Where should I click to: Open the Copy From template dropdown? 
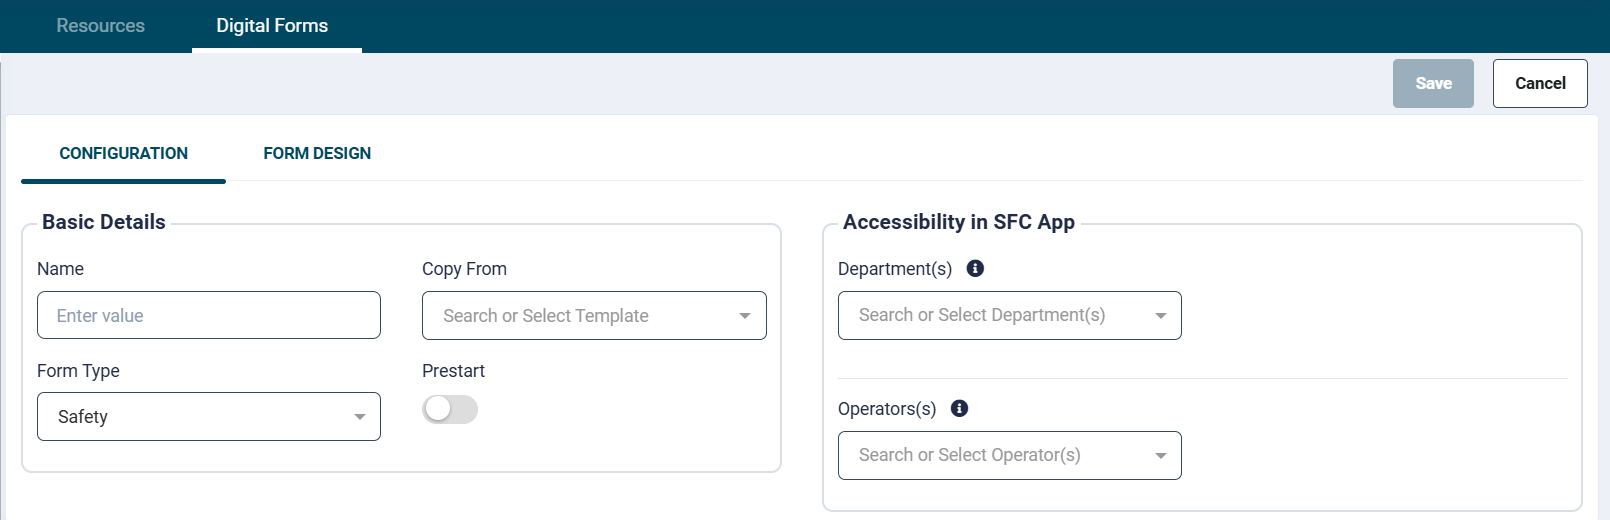pos(594,316)
